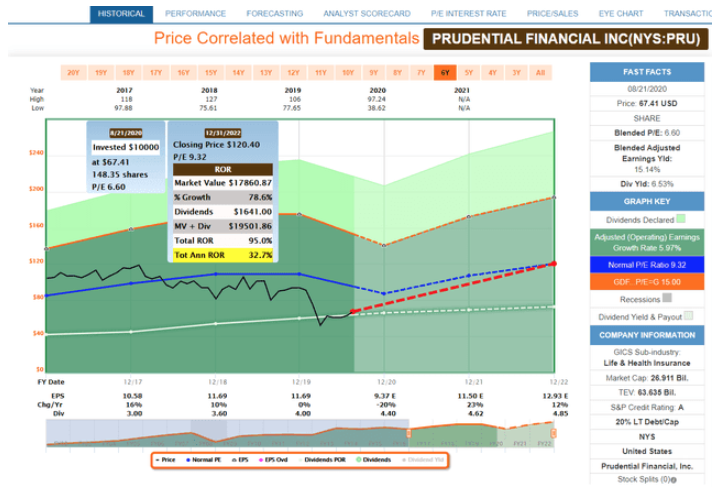Pick the 14Y time range
Screen dimensions: 717x487
pyautogui.click(x=238, y=73)
